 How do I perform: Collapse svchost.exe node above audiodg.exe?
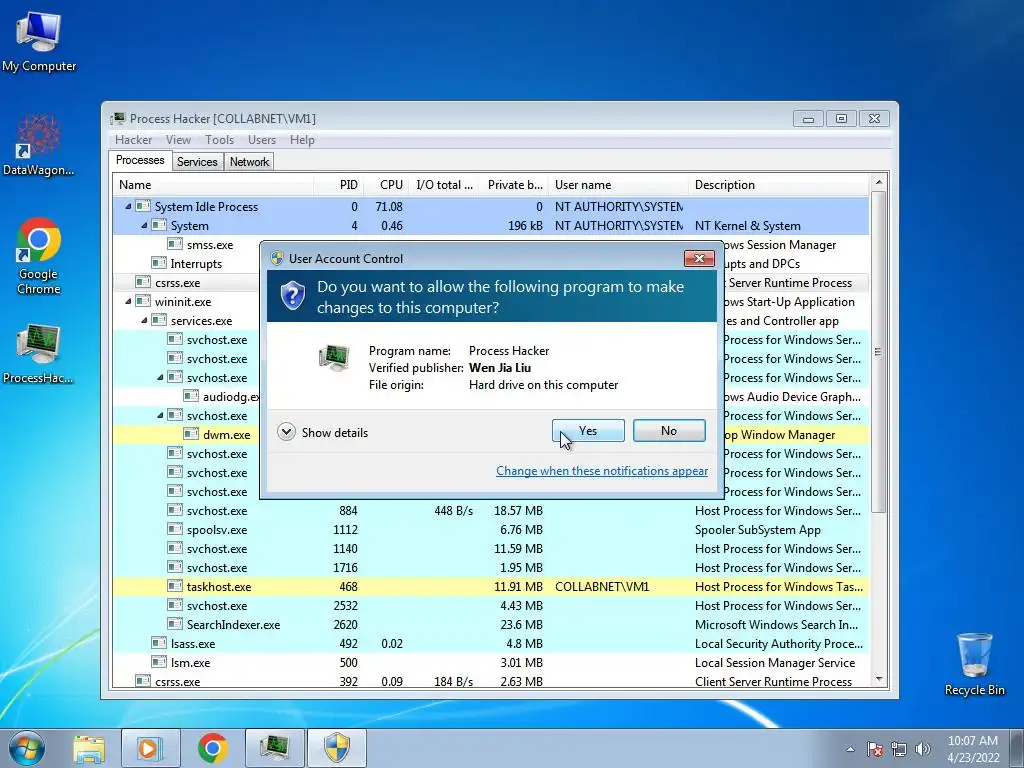point(160,377)
